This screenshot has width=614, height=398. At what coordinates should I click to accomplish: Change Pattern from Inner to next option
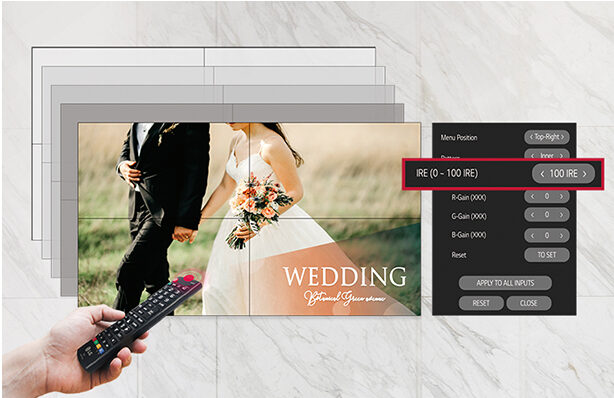(562, 156)
